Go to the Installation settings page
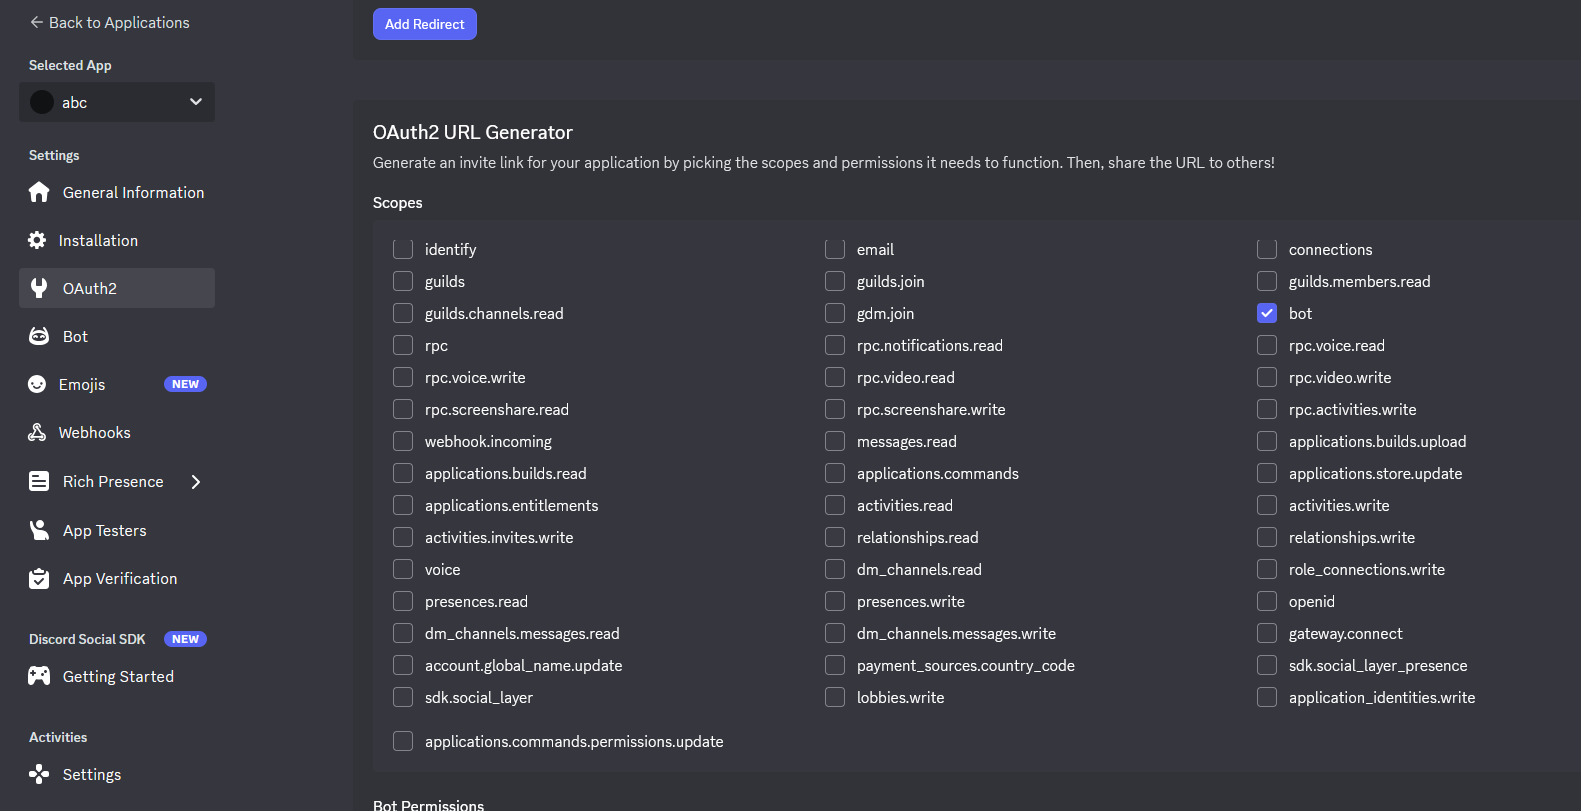Viewport: 1581px width, 811px height. [117, 240]
